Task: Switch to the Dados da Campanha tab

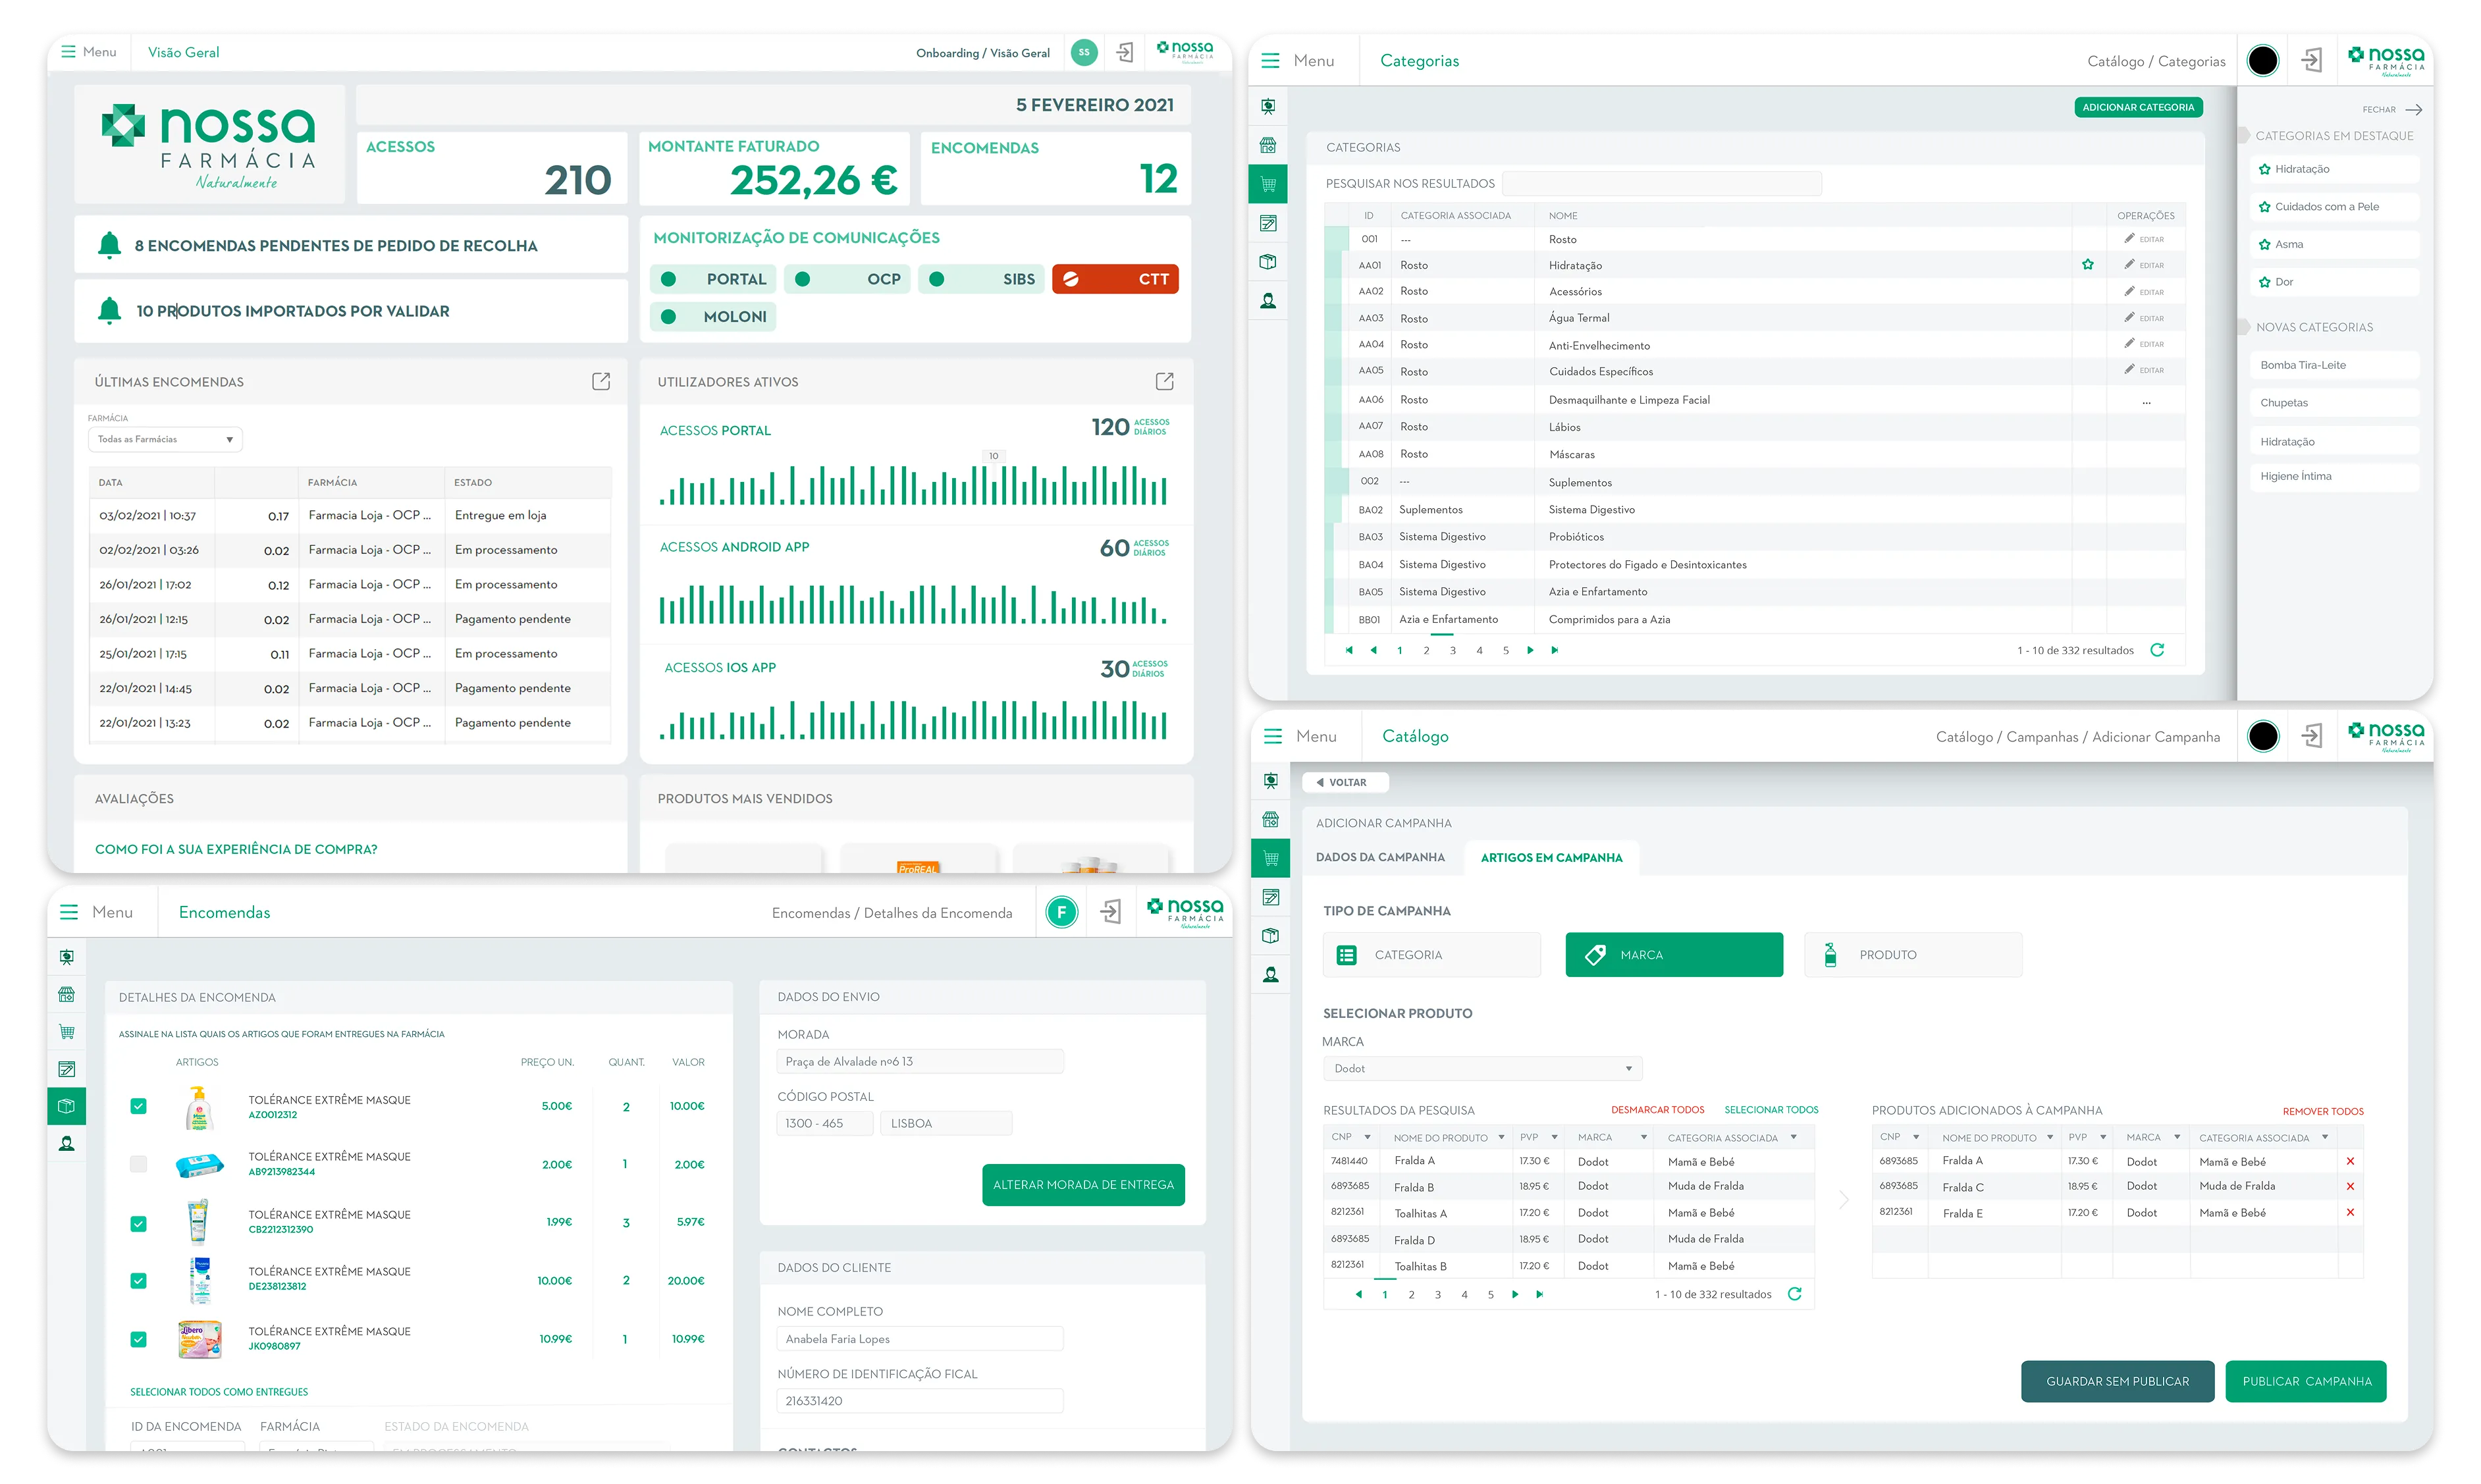Action: coord(1380,857)
